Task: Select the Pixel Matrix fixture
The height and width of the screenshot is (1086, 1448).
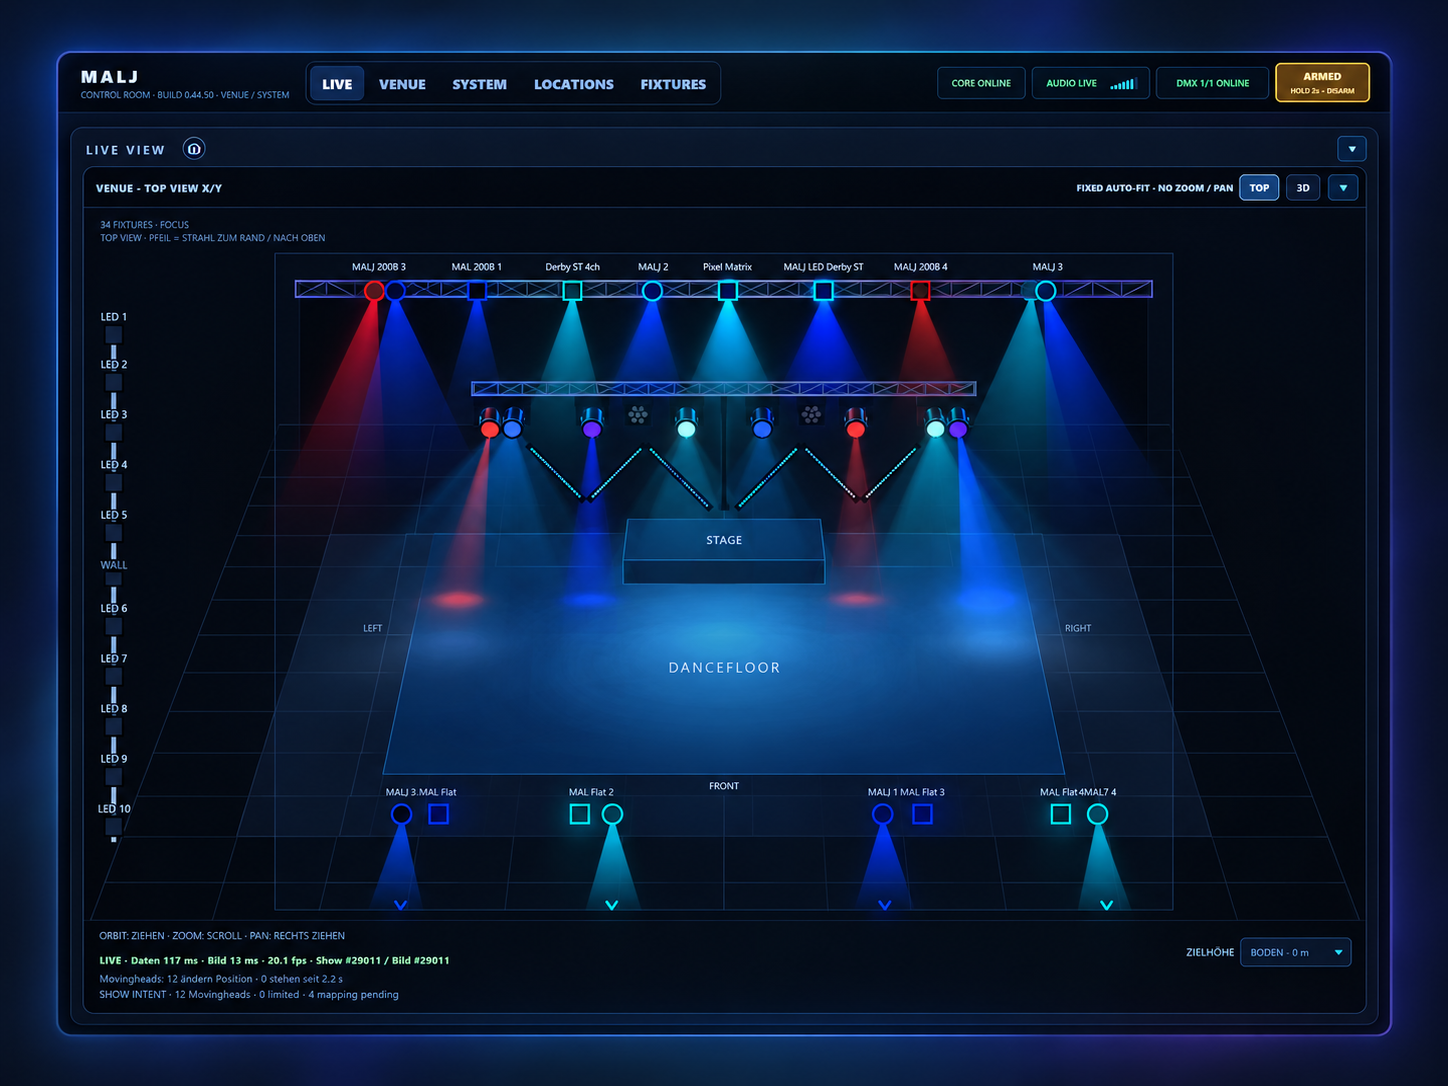Action: [x=728, y=291]
